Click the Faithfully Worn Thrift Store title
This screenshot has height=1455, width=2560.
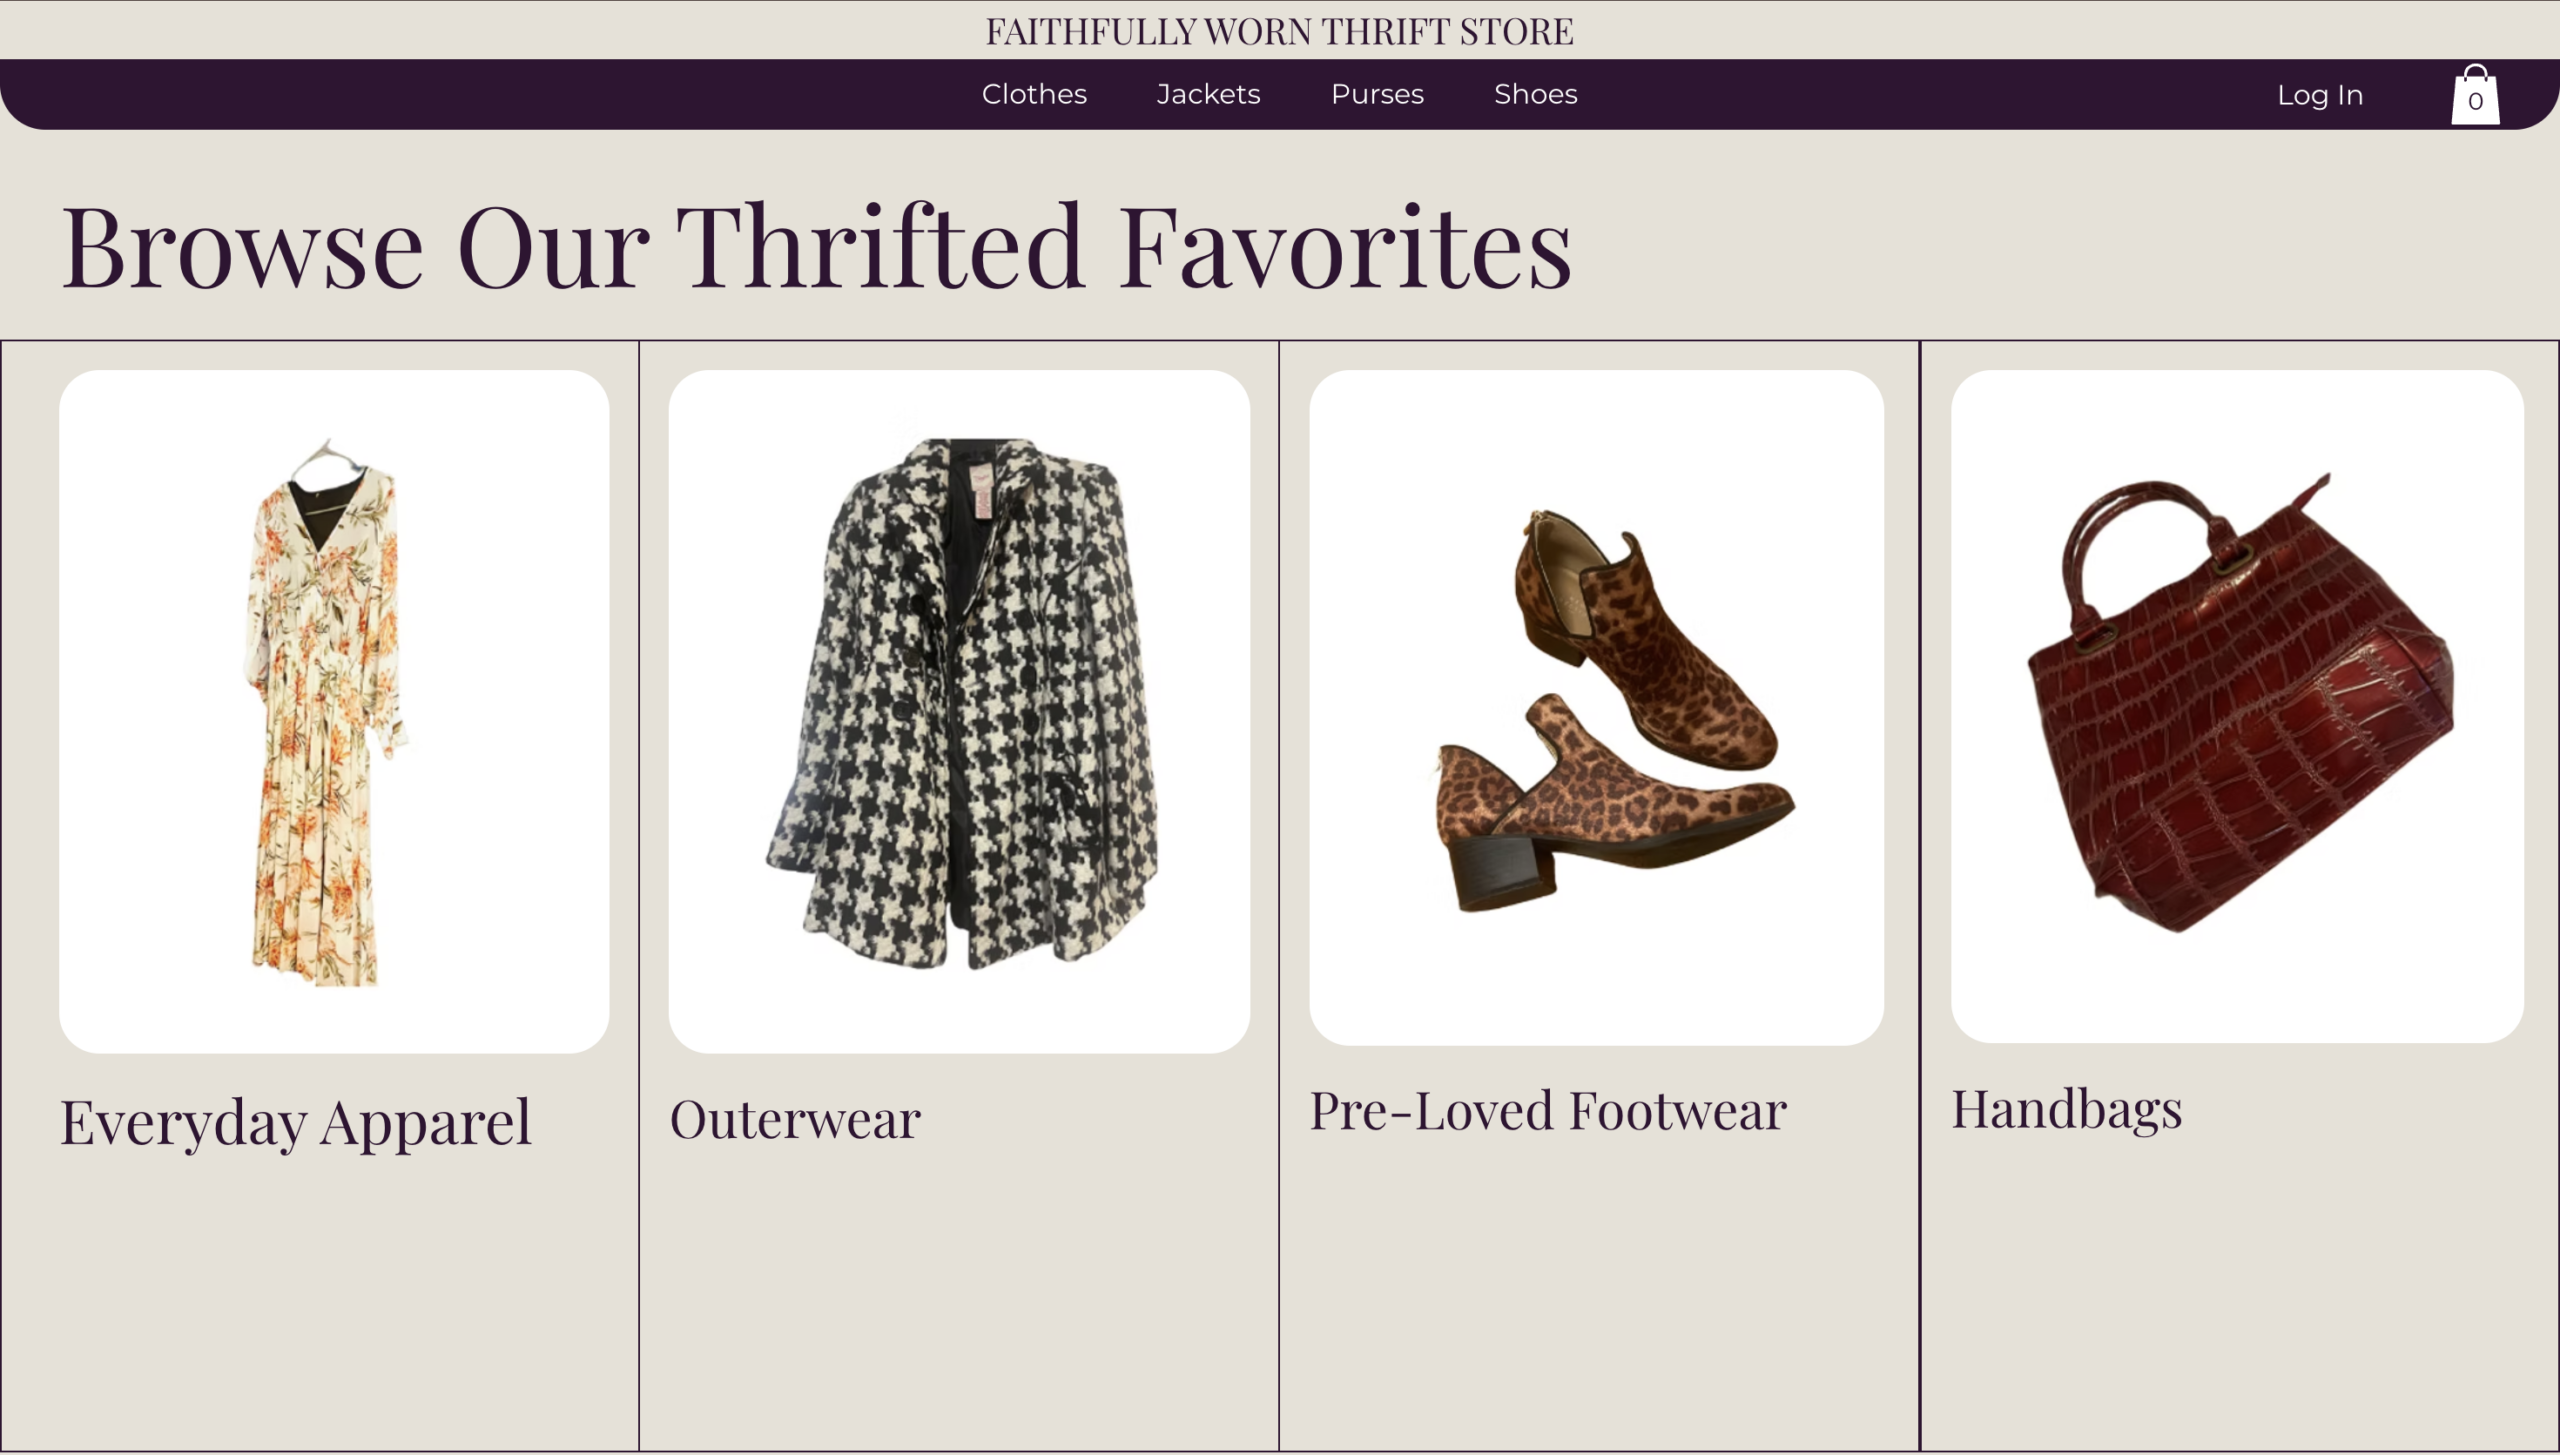1279,31
